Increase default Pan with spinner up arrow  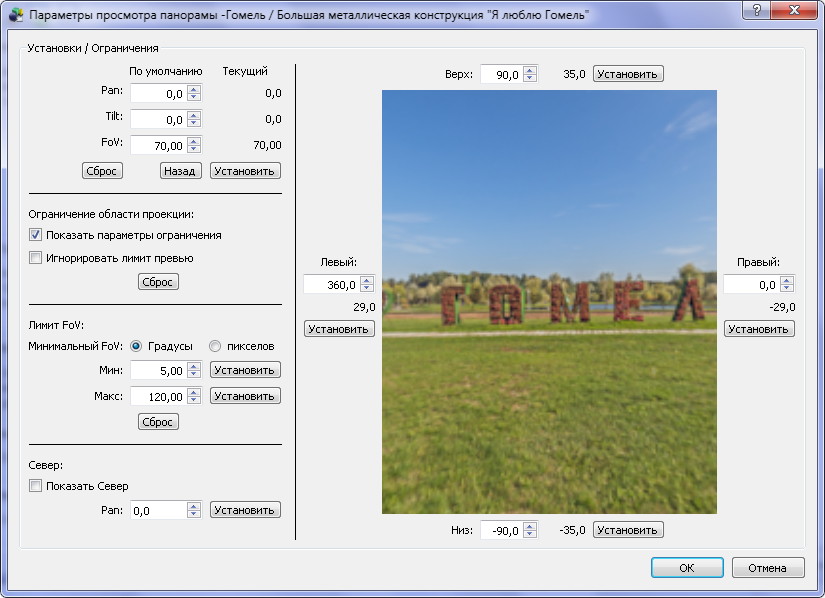pos(194,89)
